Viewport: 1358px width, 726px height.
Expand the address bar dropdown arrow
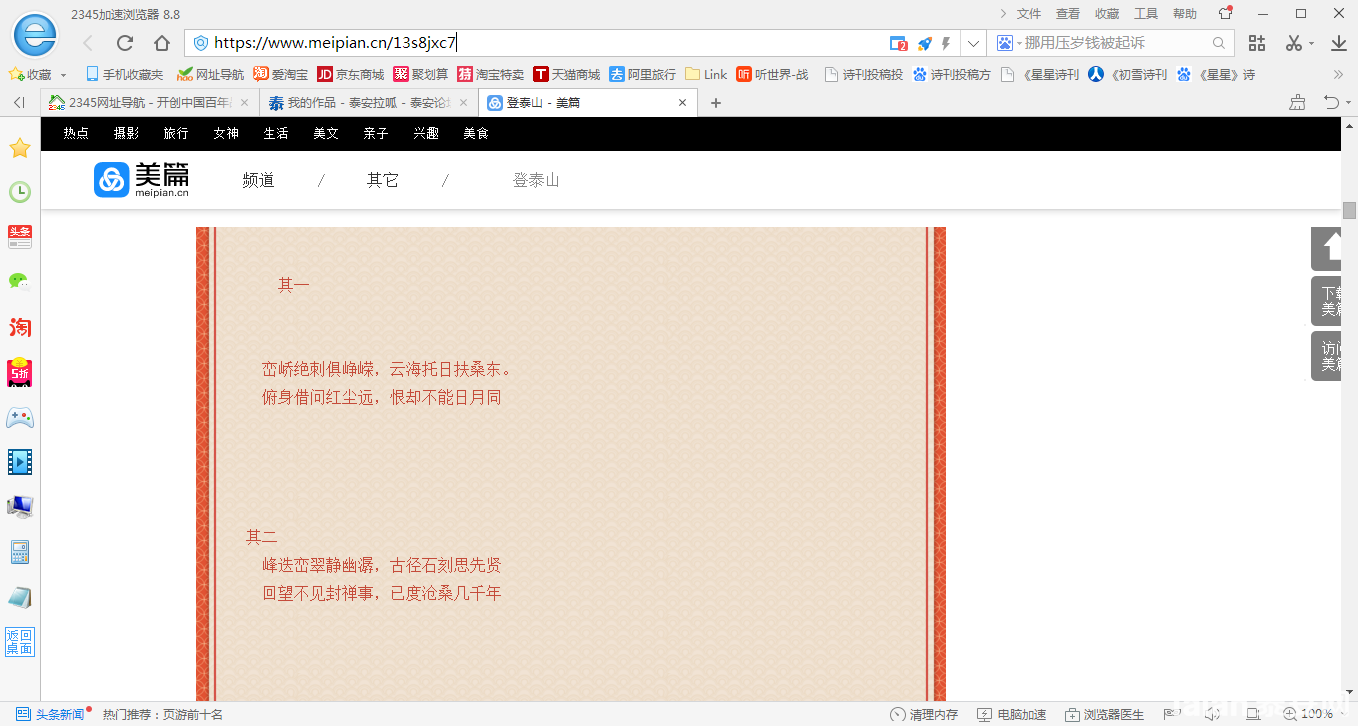974,43
